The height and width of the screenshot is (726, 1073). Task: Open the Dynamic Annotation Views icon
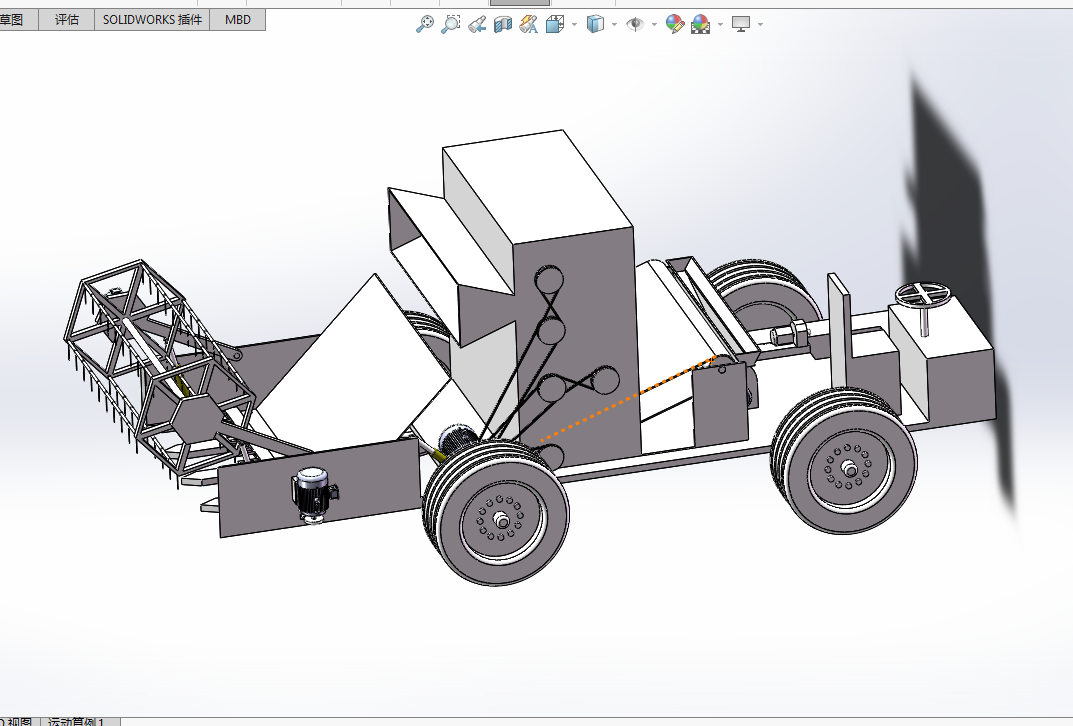click(x=529, y=24)
